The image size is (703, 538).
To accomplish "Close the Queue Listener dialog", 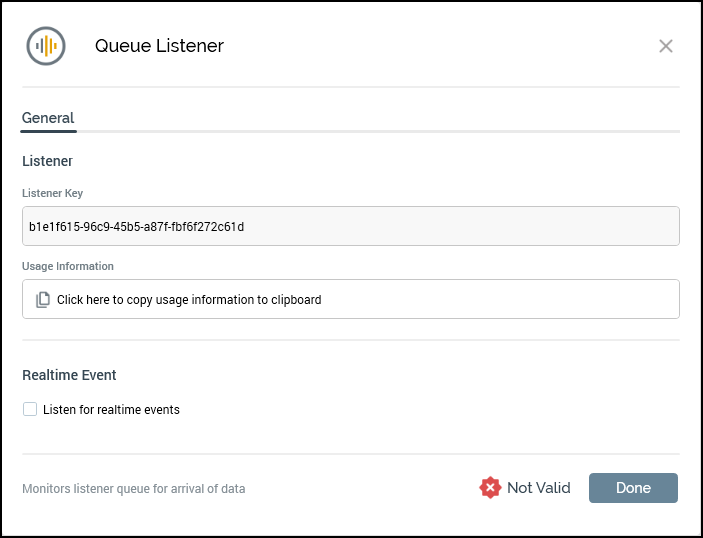I will click(x=666, y=46).
